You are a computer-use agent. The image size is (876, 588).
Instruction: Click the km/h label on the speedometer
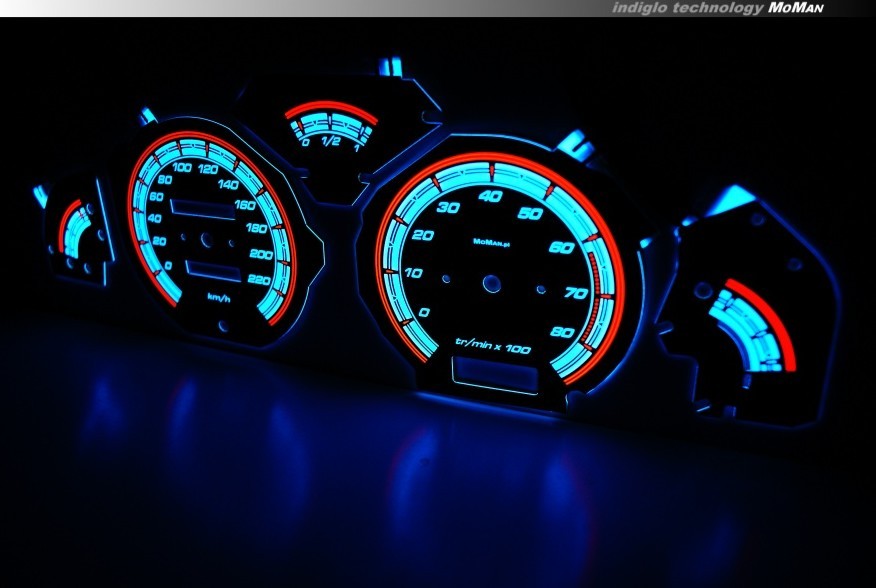[217, 297]
